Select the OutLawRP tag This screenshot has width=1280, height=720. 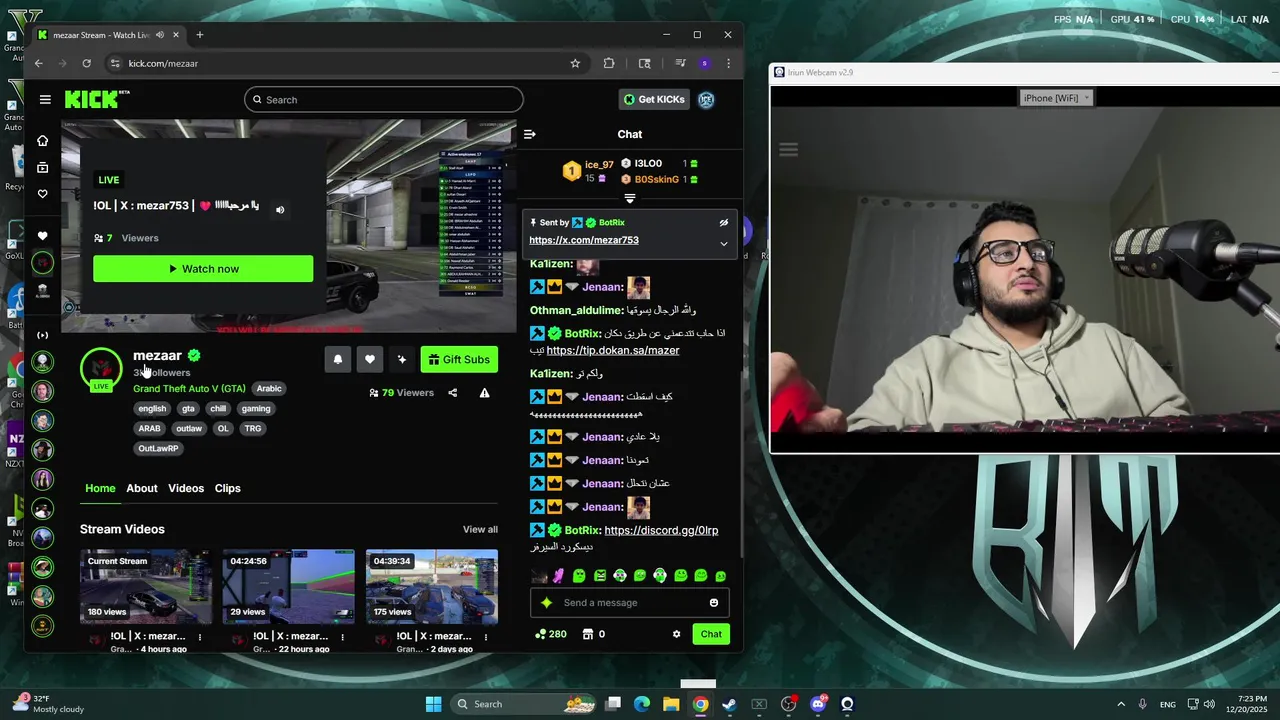coord(158,448)
